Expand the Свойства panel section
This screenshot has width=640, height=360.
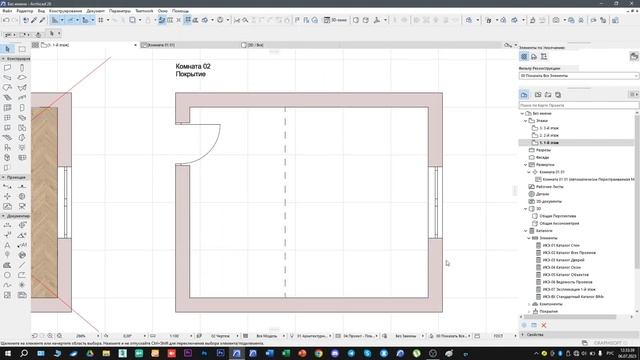pos(523,335)
